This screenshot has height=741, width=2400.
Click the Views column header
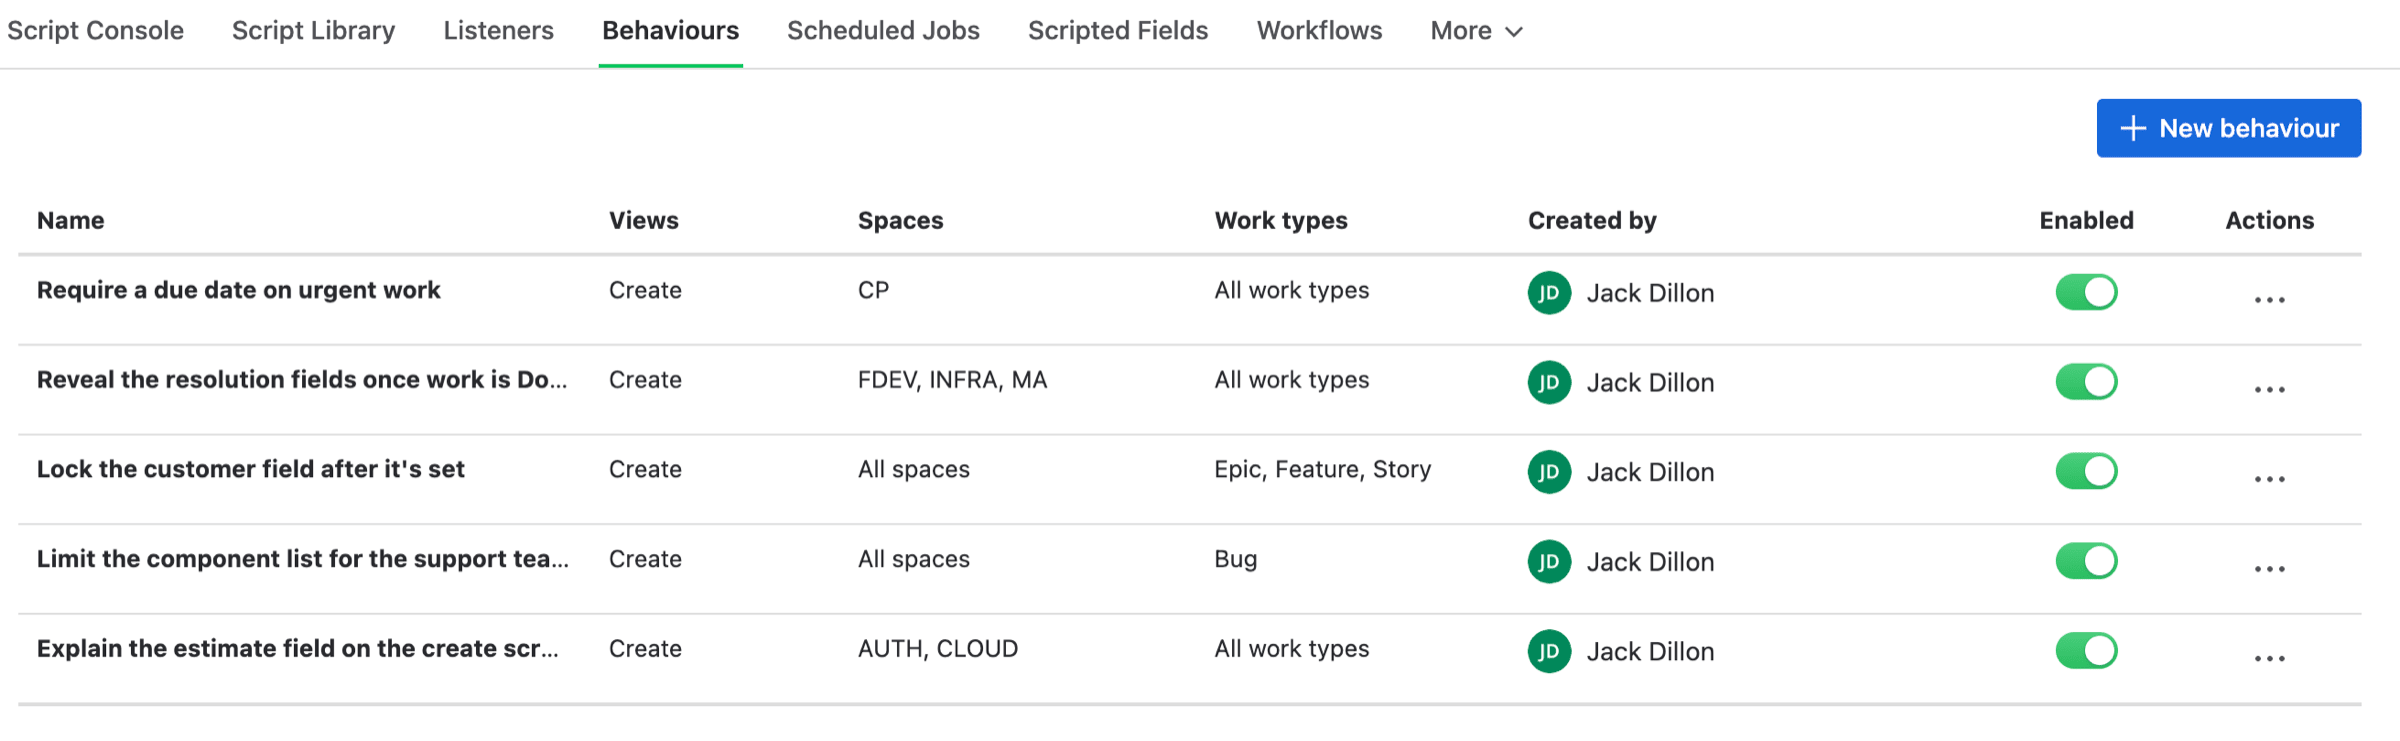(644, 220)
